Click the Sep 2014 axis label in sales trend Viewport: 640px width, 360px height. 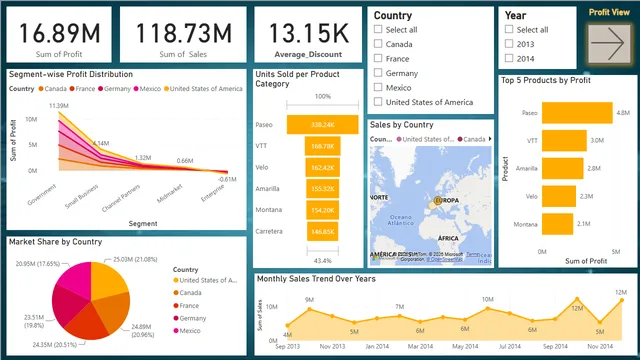pyautogui.click(x=555, y=346)
